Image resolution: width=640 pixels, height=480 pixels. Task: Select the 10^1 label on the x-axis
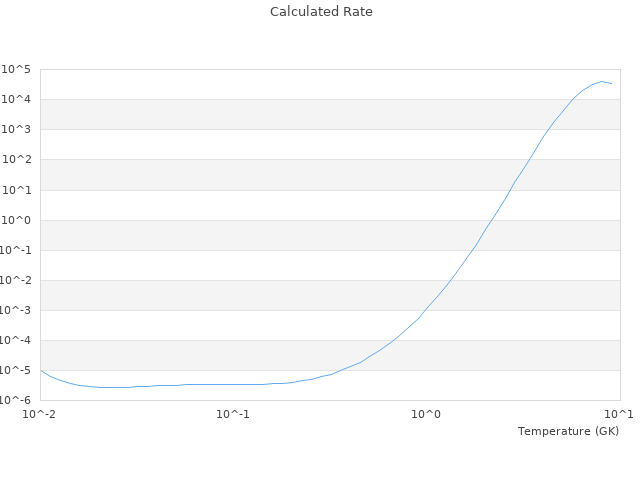click(619, 414)
